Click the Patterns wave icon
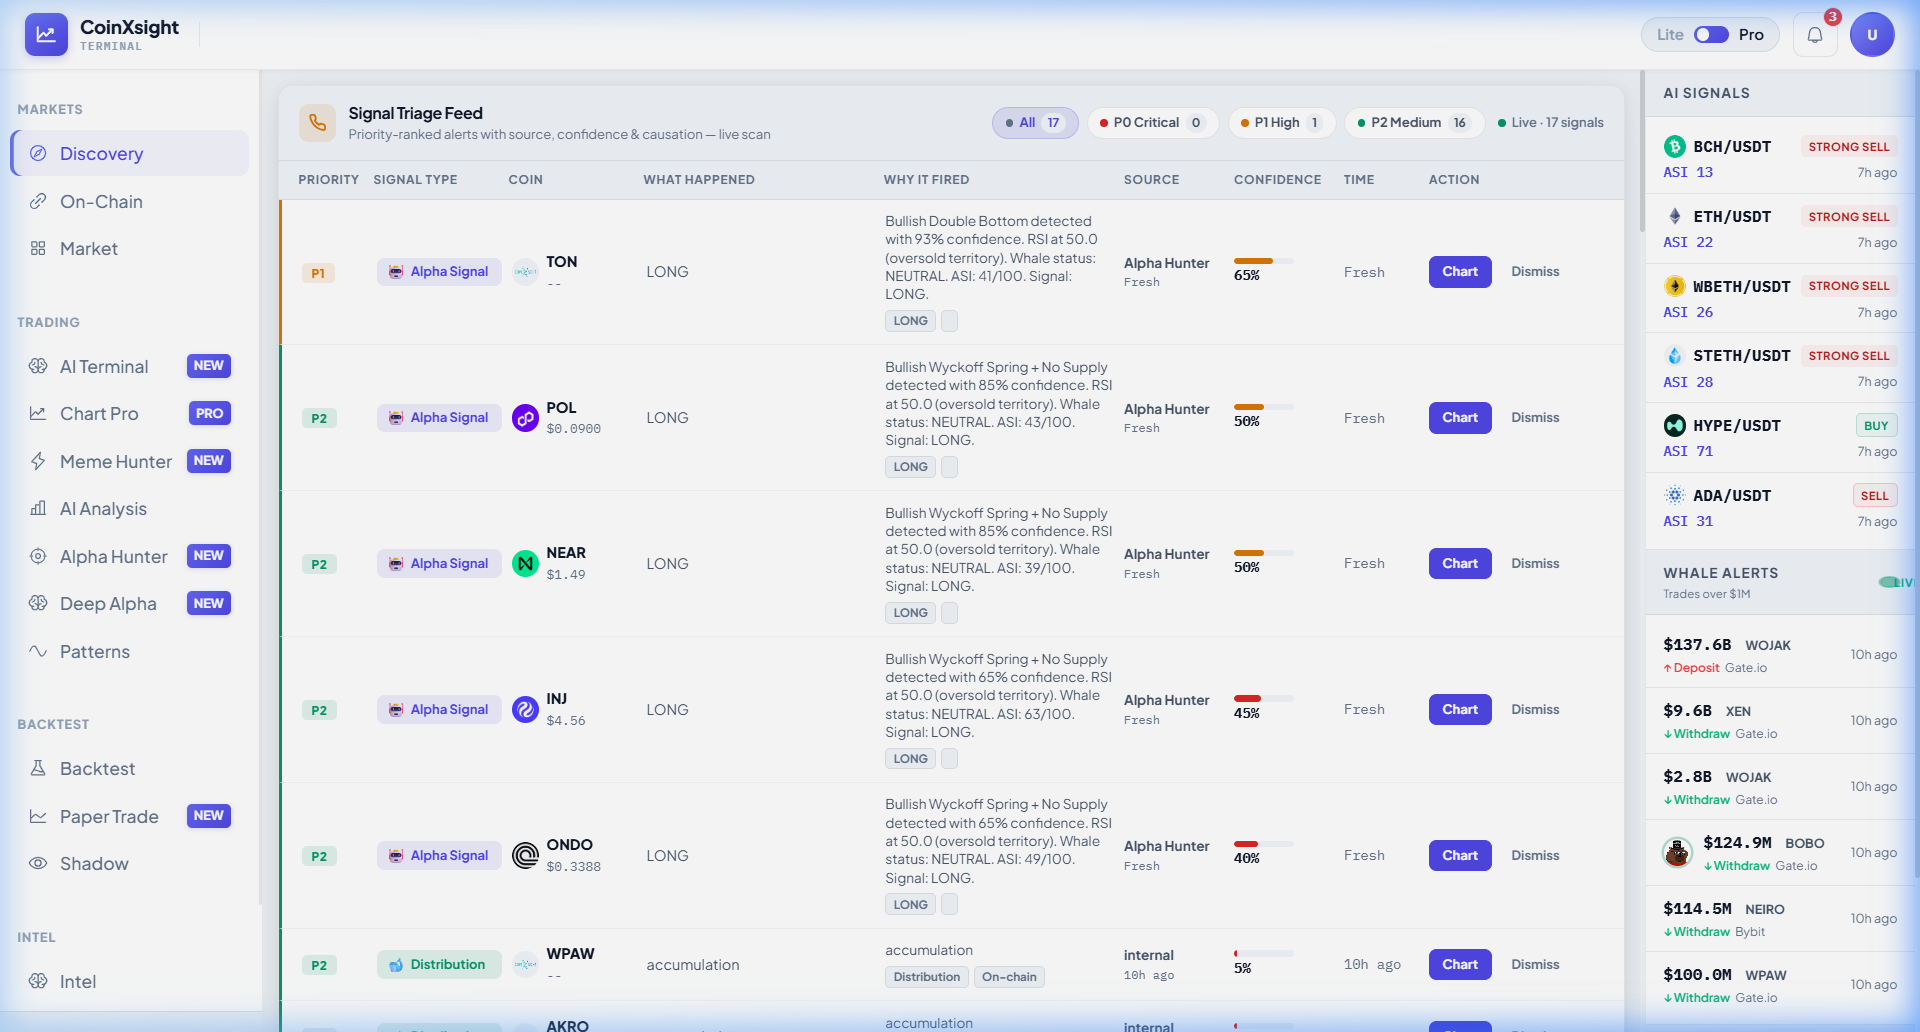 tap(38, 651)
